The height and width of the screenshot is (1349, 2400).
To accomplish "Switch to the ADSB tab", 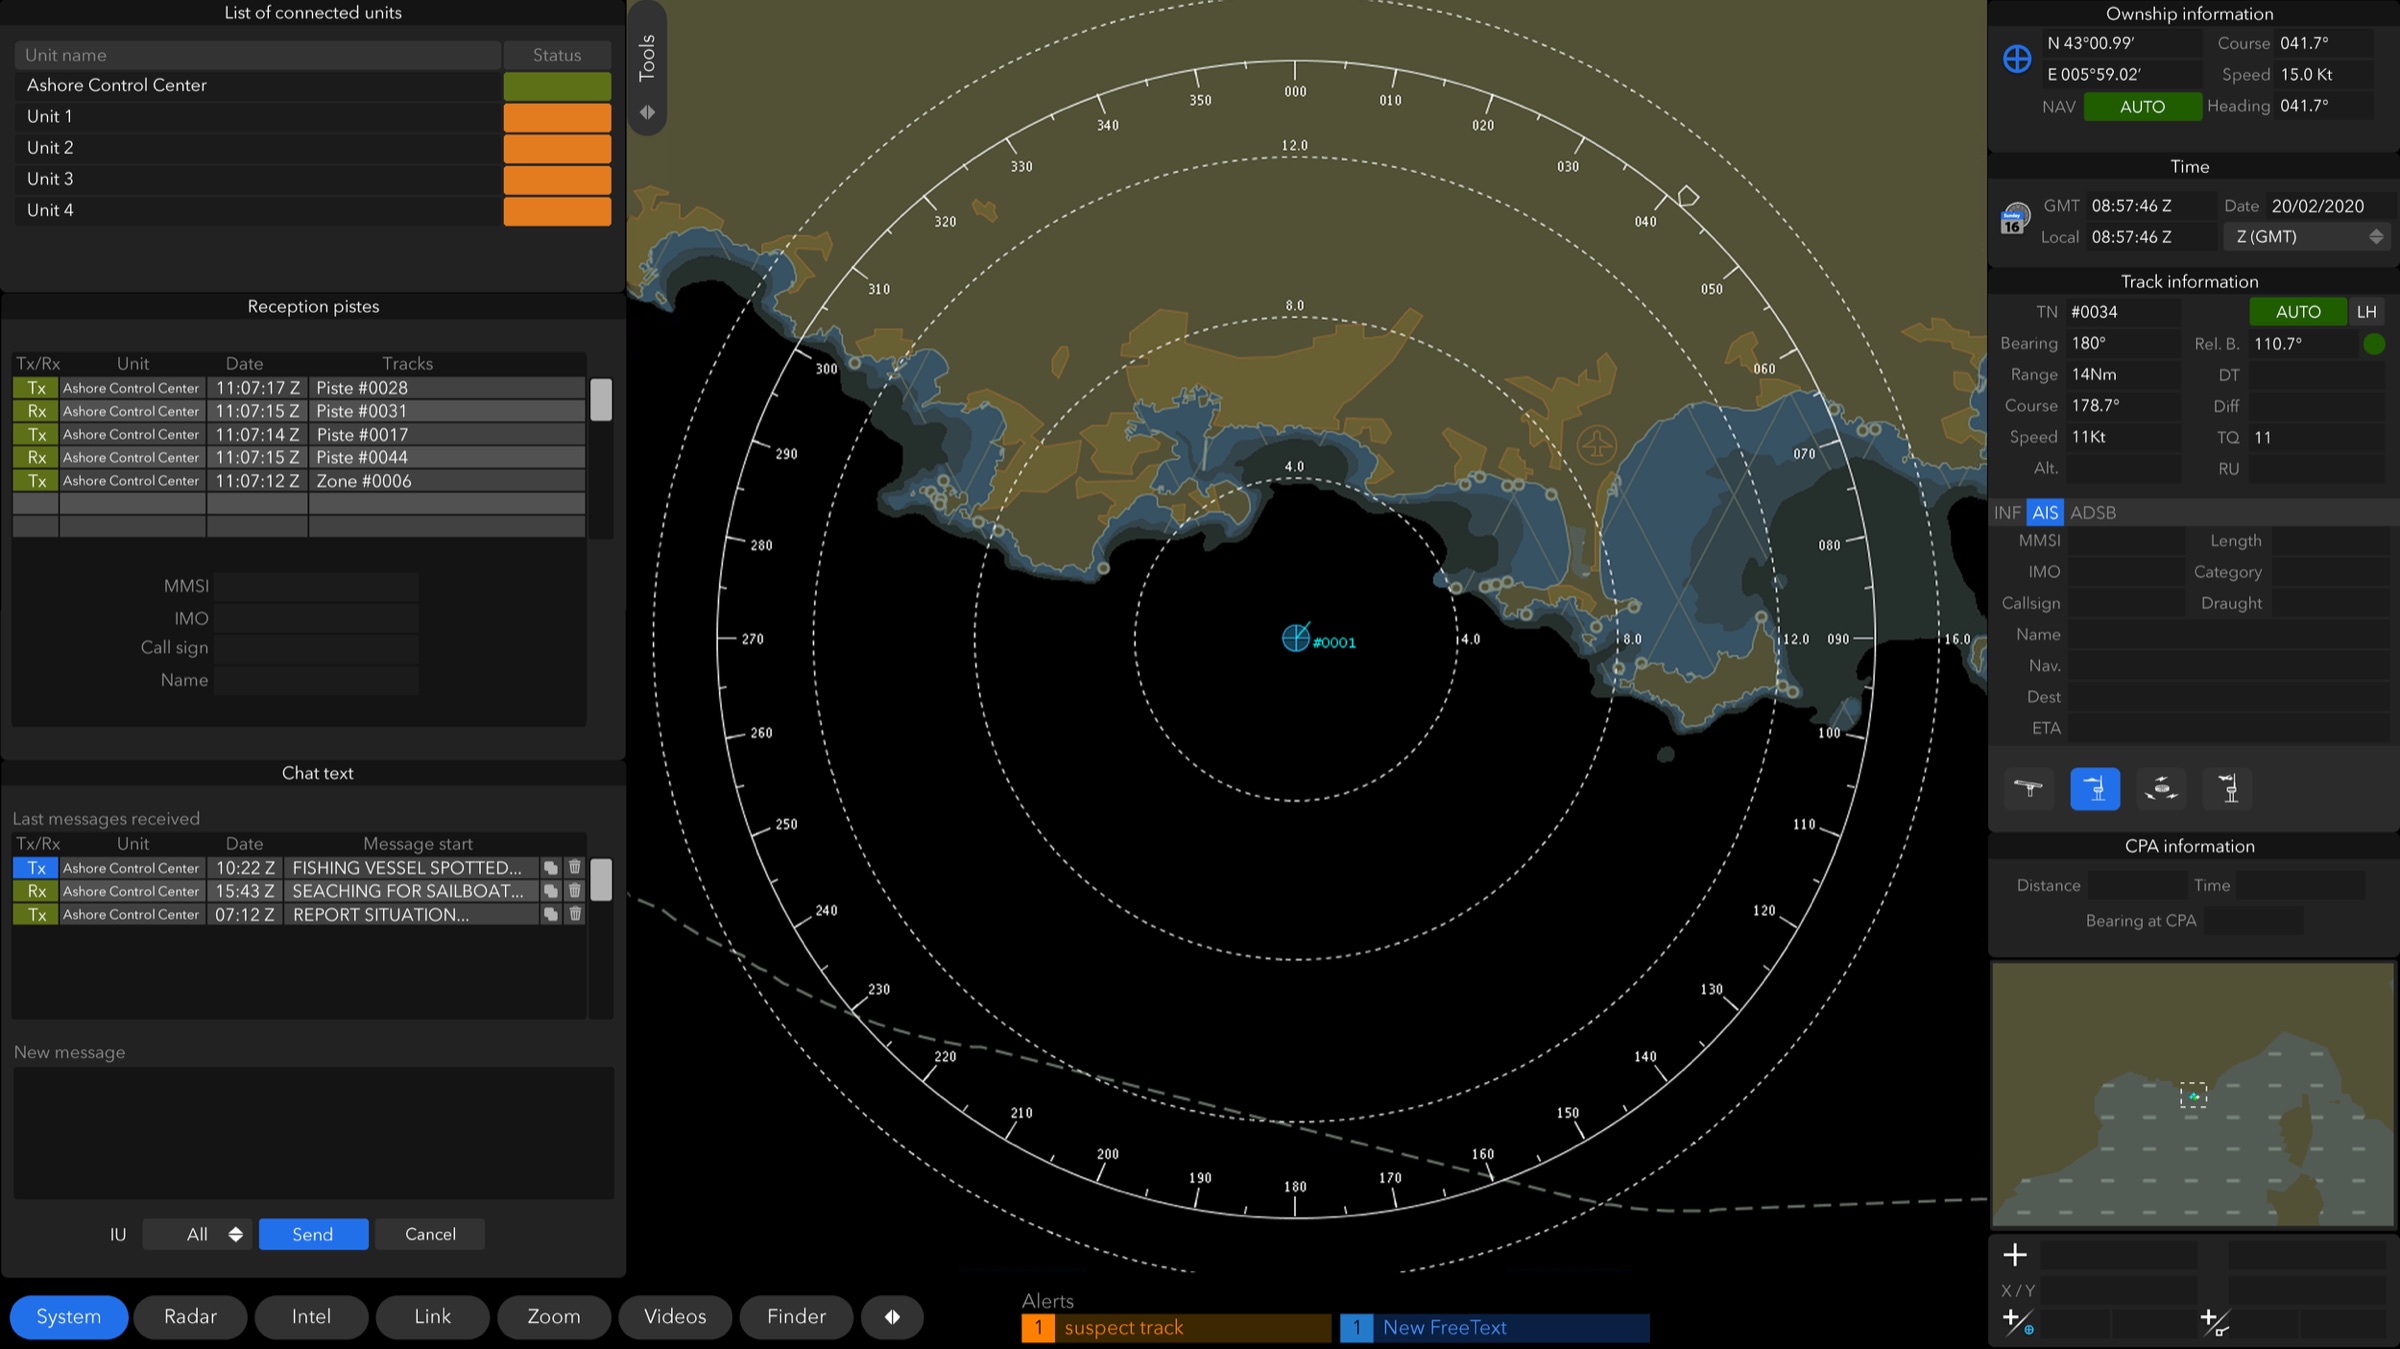I will [x=2093, y=513].
